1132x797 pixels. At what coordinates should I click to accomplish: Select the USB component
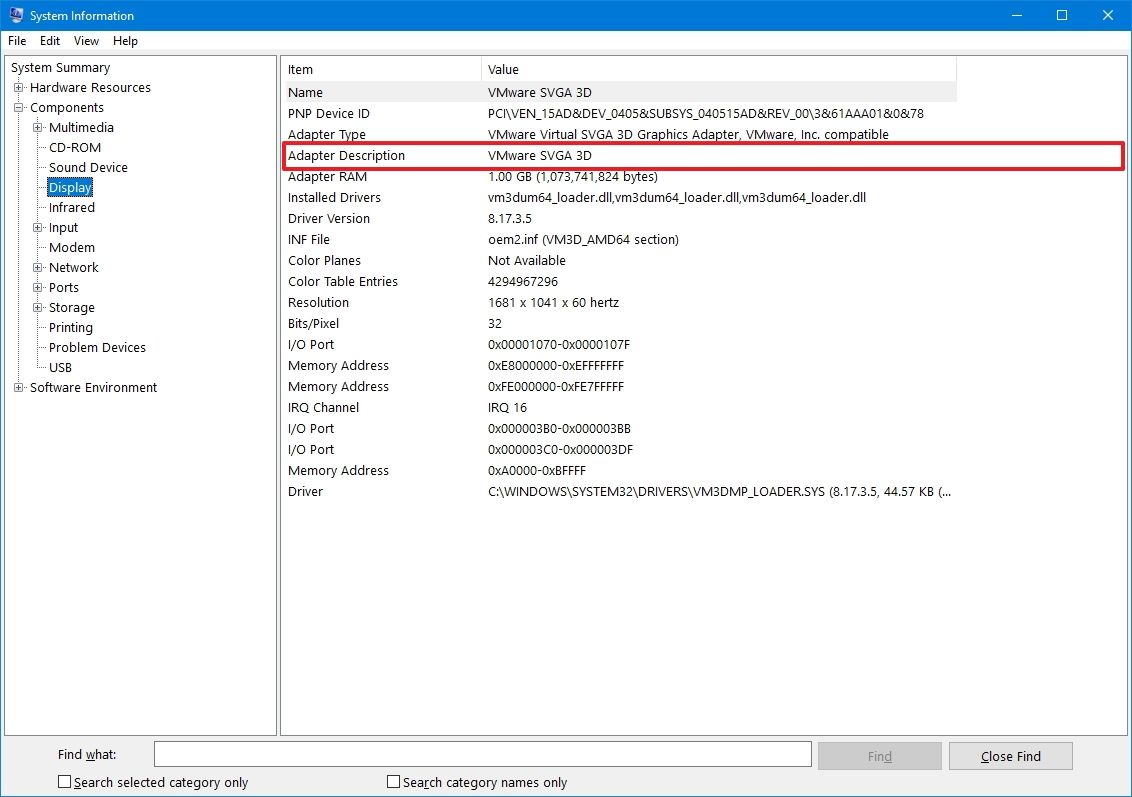click(x=60, y=367)
